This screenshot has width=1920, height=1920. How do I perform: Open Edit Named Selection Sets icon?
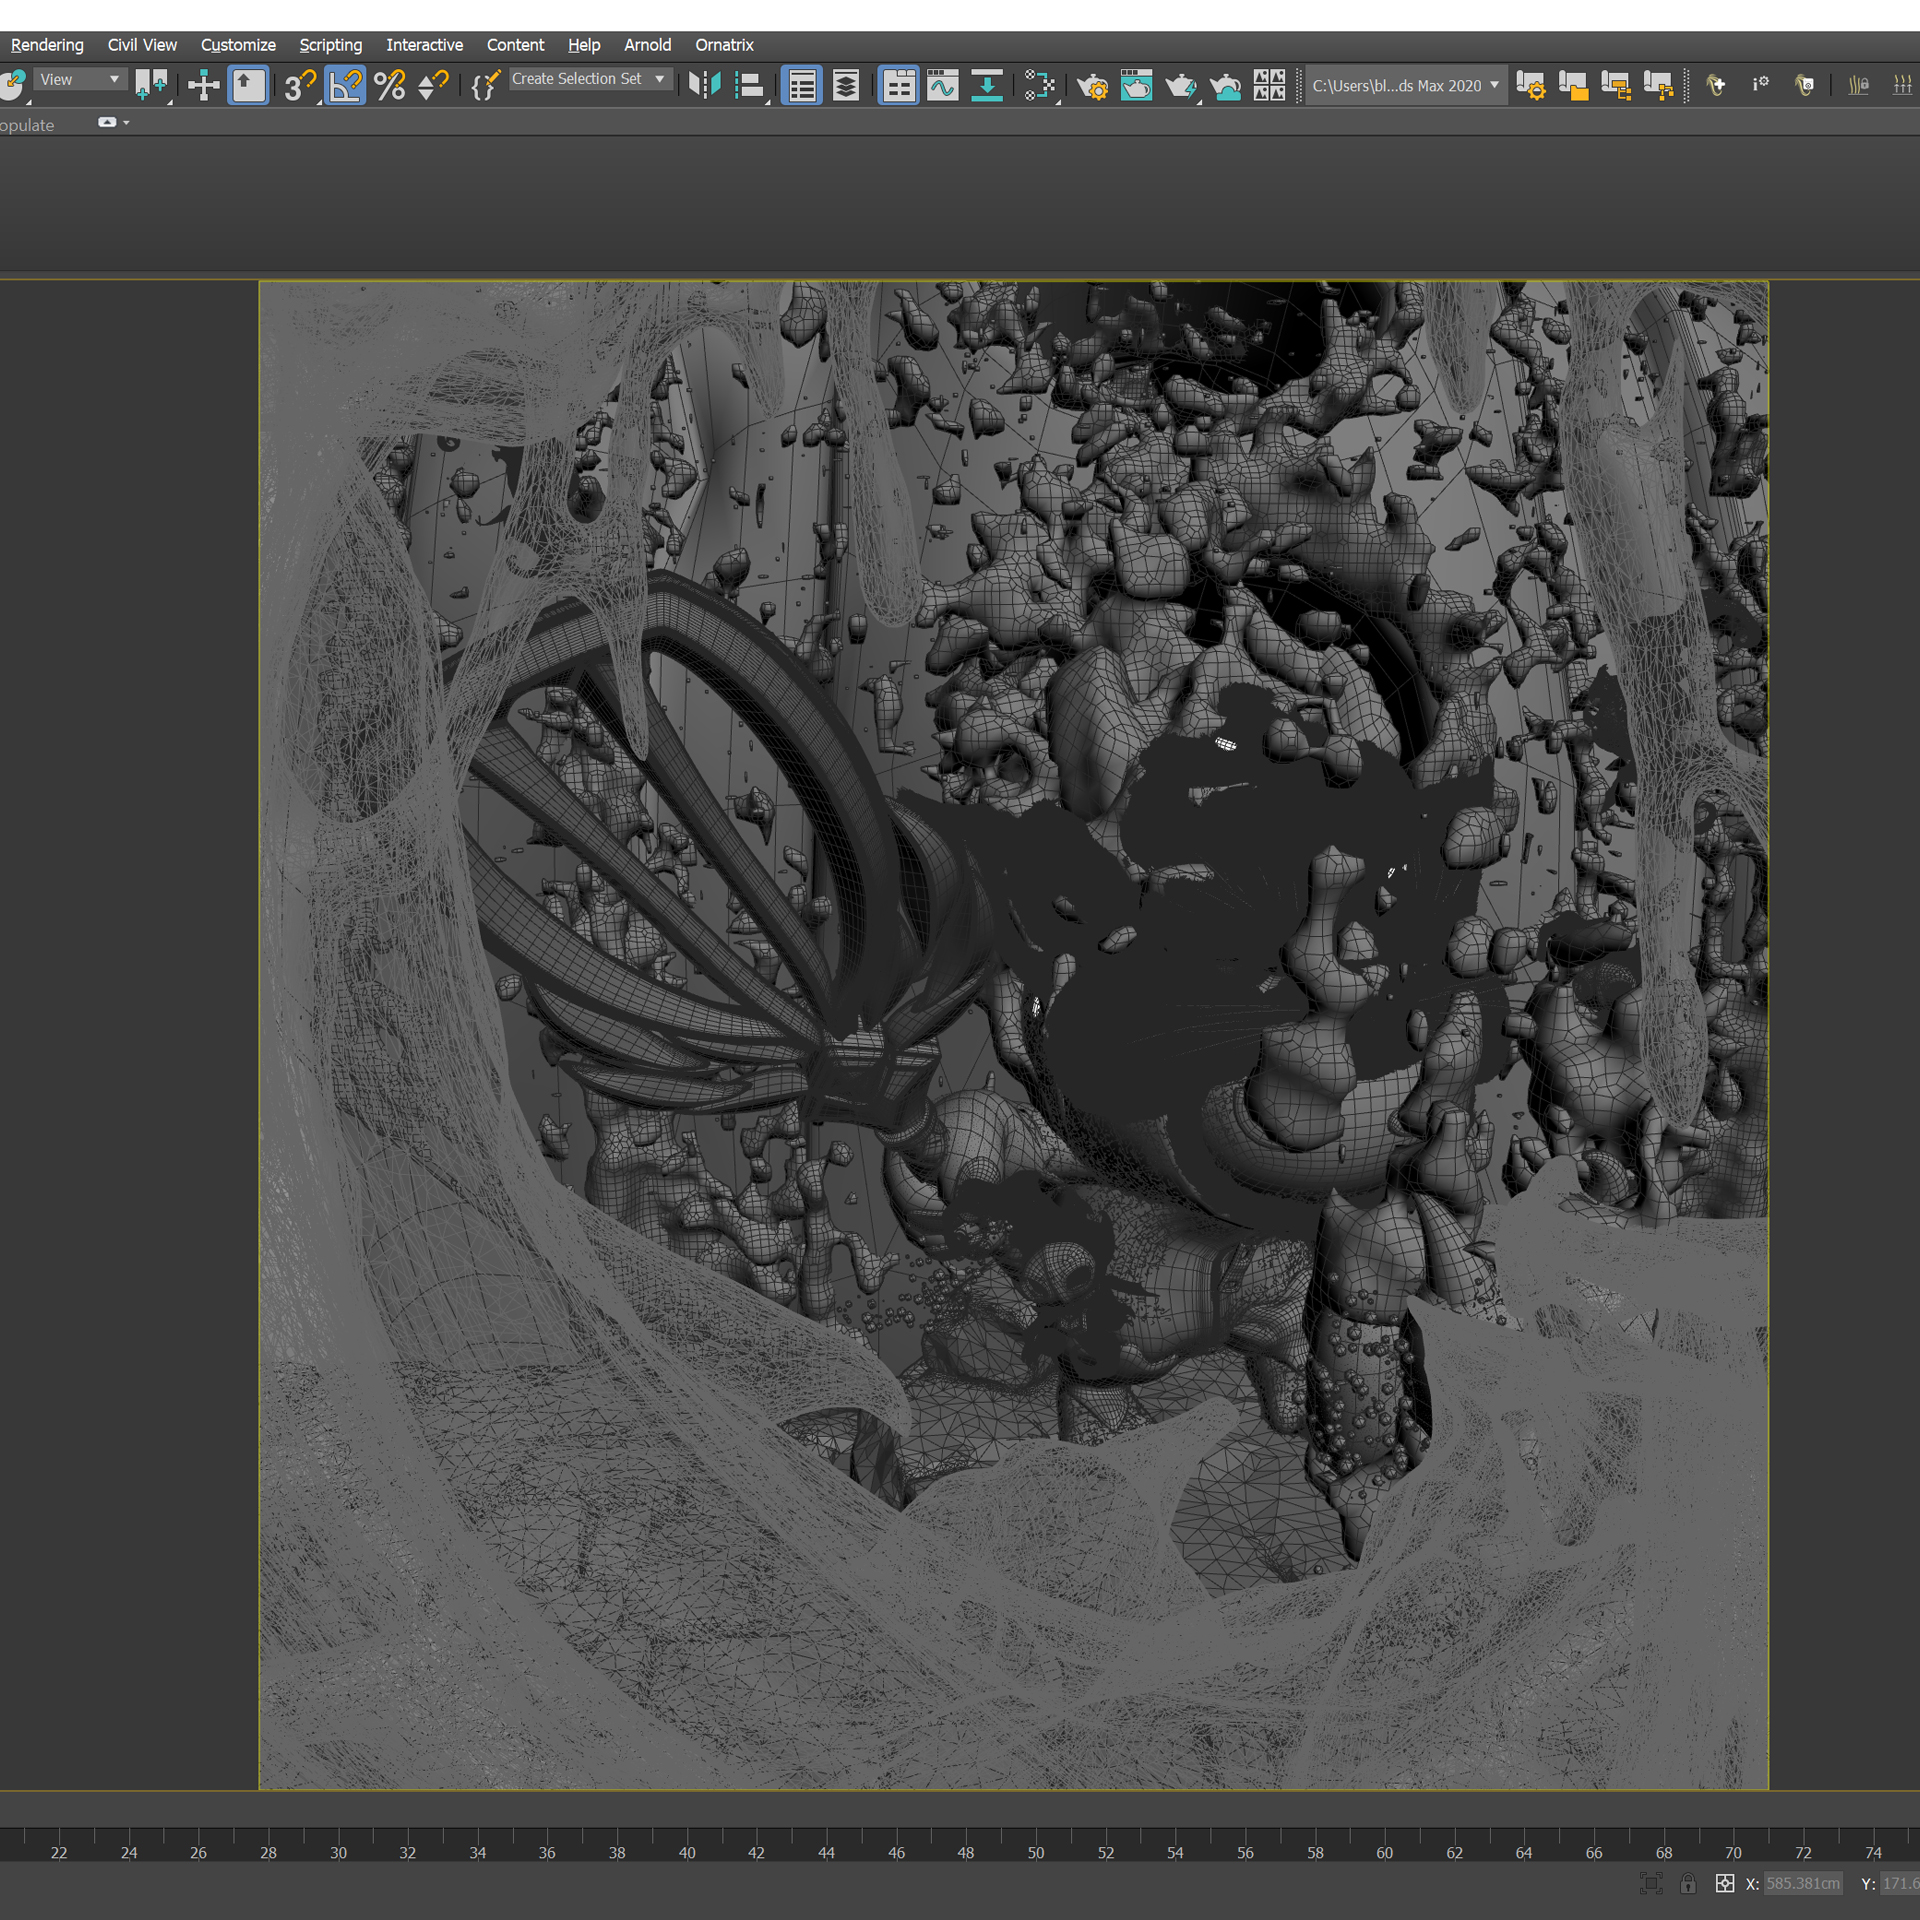pyautogui.click(x=485, y=86)
